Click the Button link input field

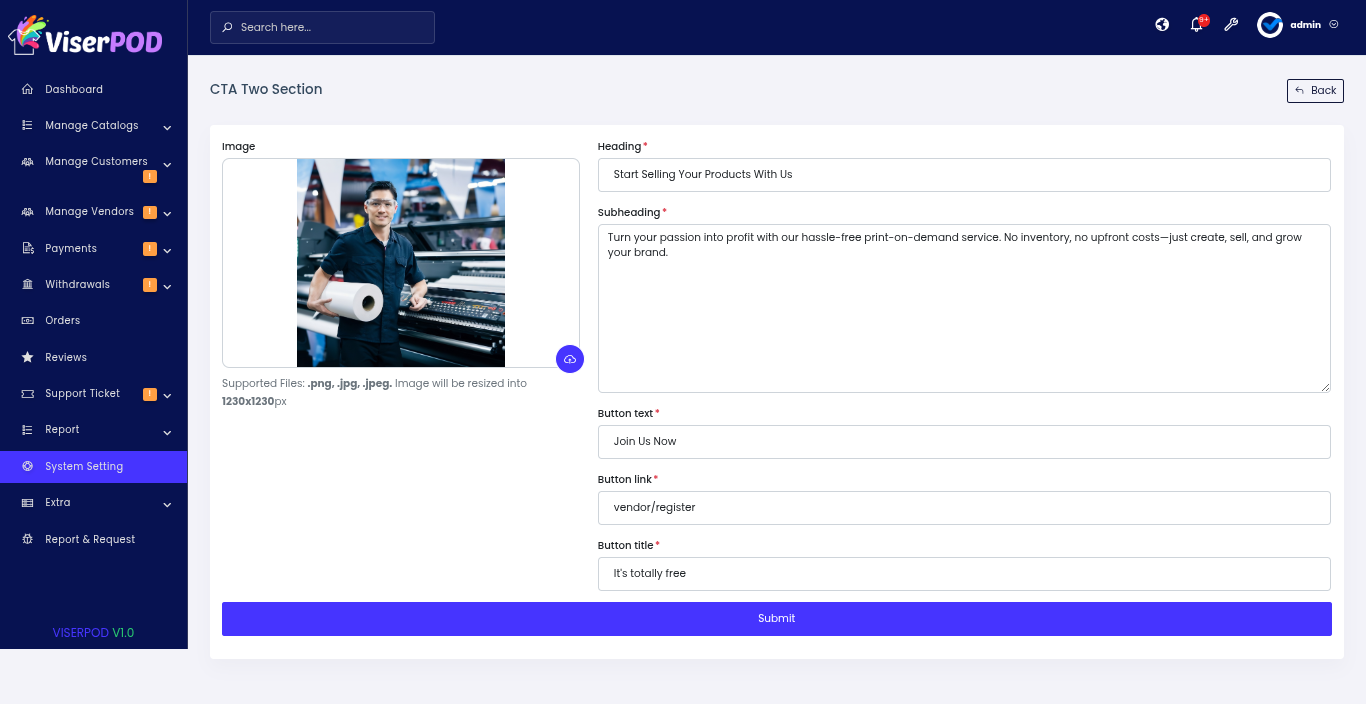coord(964,508)
